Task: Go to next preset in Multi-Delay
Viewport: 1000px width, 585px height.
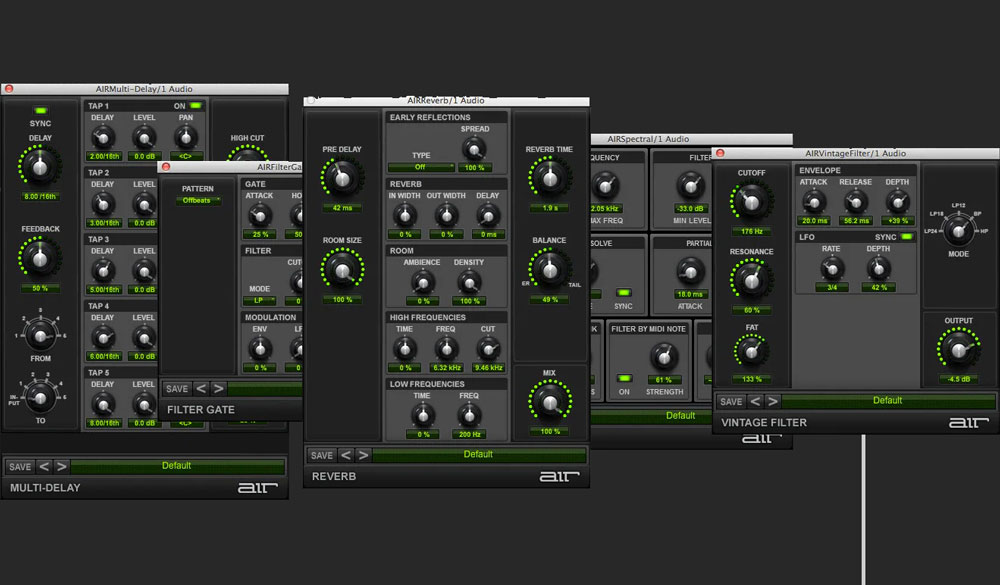Action: click(61, 466)
